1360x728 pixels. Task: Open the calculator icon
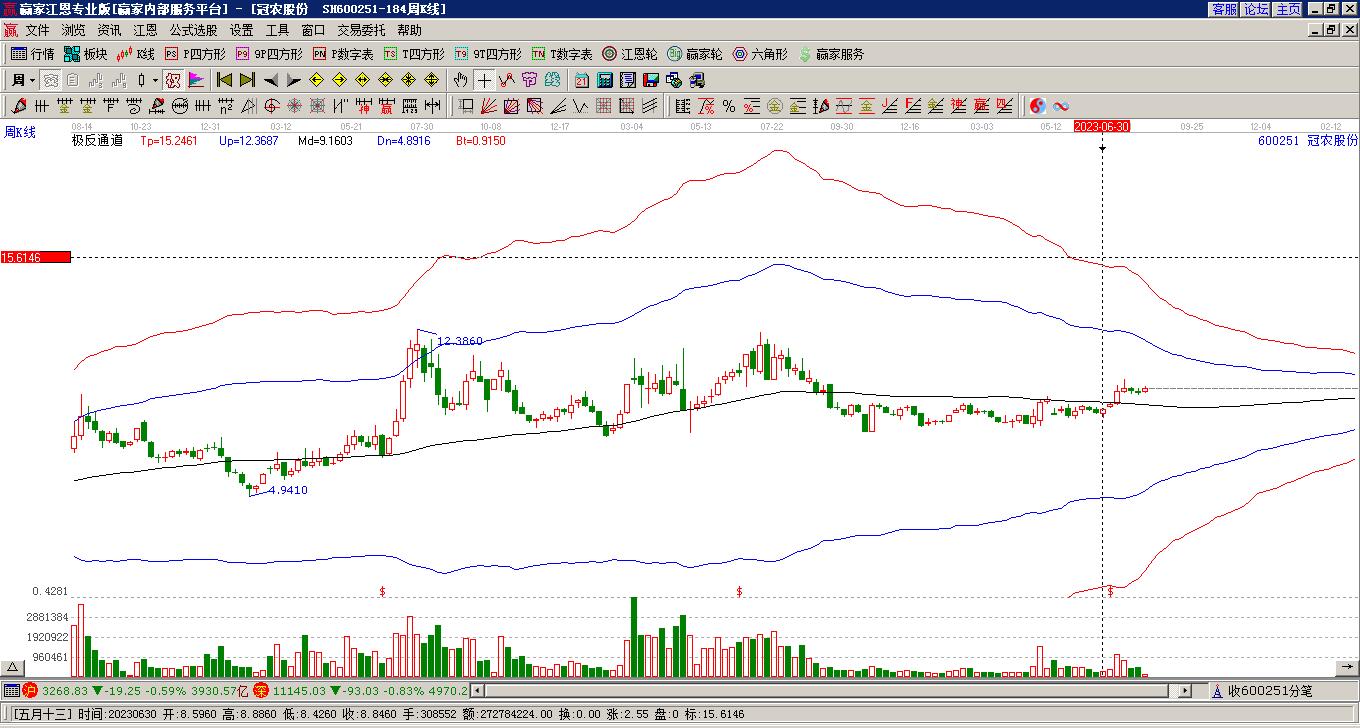coord(605,80)
